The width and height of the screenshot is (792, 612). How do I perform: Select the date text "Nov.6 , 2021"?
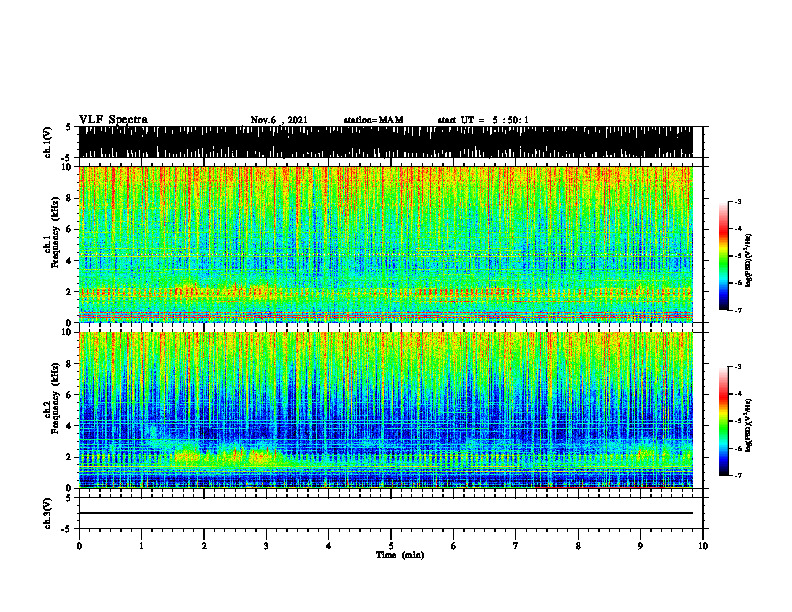tap(279, 120)
